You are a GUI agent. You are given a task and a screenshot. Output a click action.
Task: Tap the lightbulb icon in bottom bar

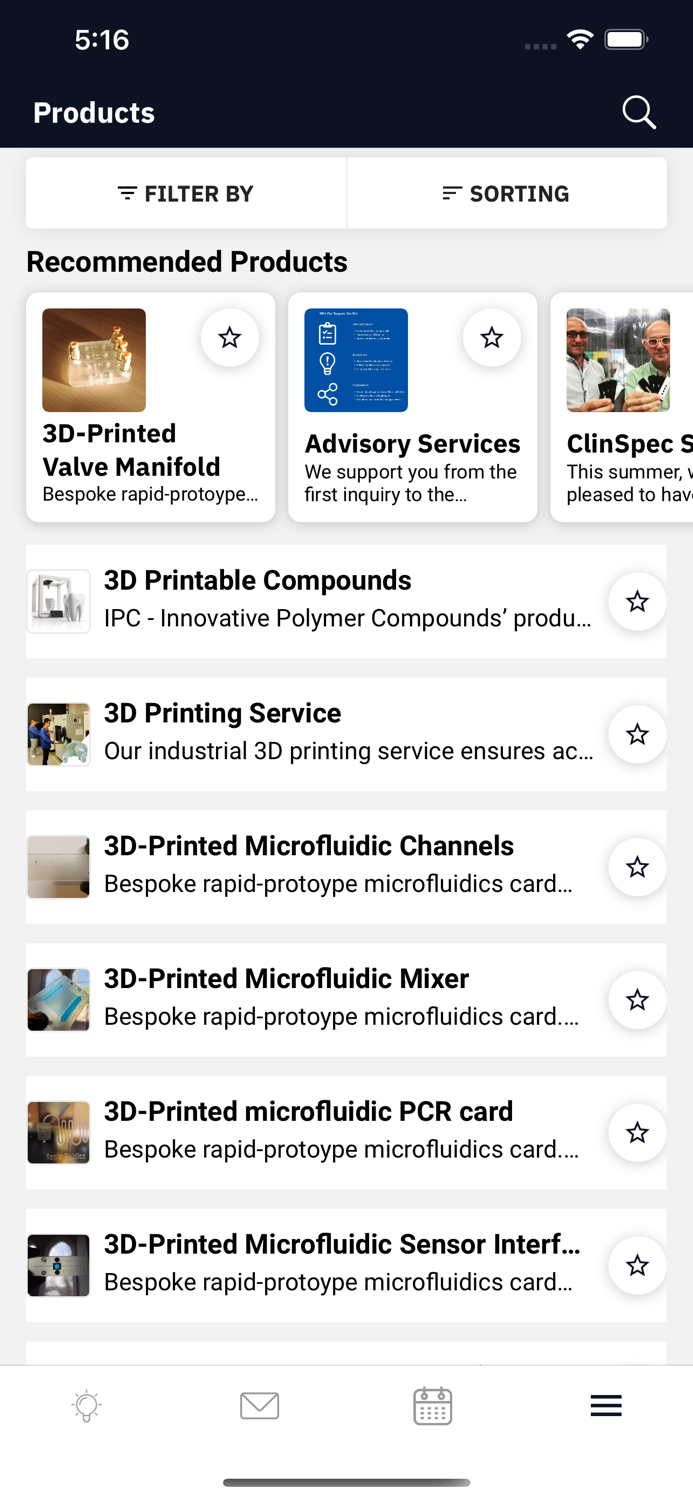pyautogui.click(x=87, y=1405)
